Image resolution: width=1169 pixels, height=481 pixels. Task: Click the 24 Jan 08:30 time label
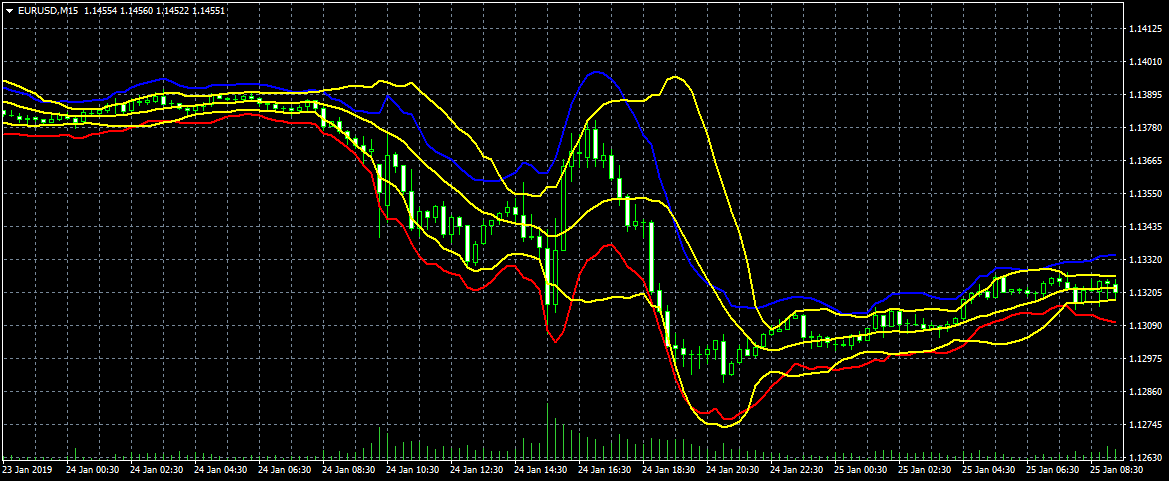click(x=349, y=471)
